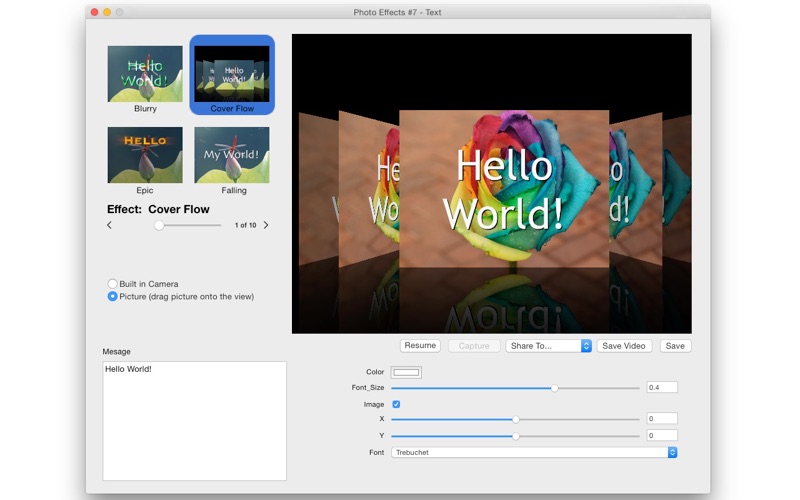Click the '1 of 10' page indicator

(245, 225)
